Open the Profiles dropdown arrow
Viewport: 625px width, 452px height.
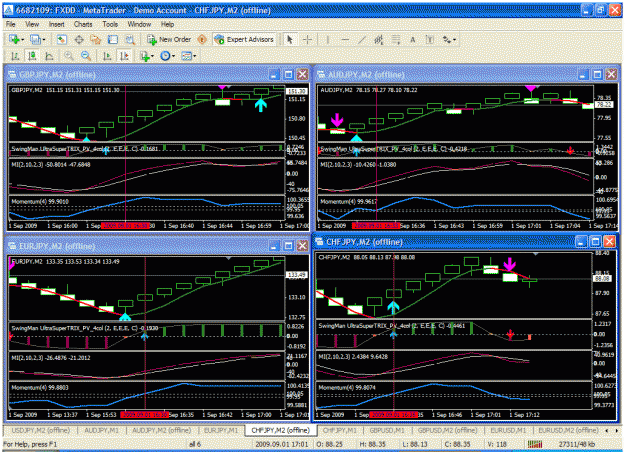pos(43,39)
